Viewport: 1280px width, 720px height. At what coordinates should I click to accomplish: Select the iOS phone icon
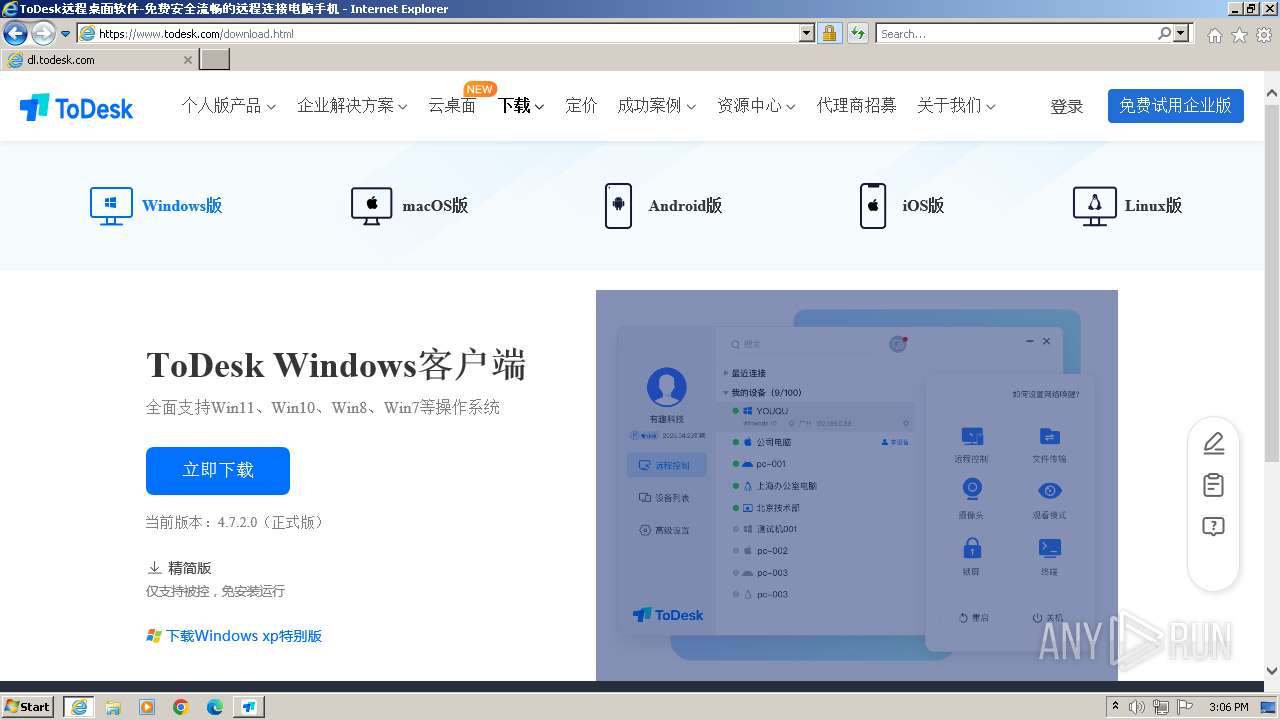873,206
